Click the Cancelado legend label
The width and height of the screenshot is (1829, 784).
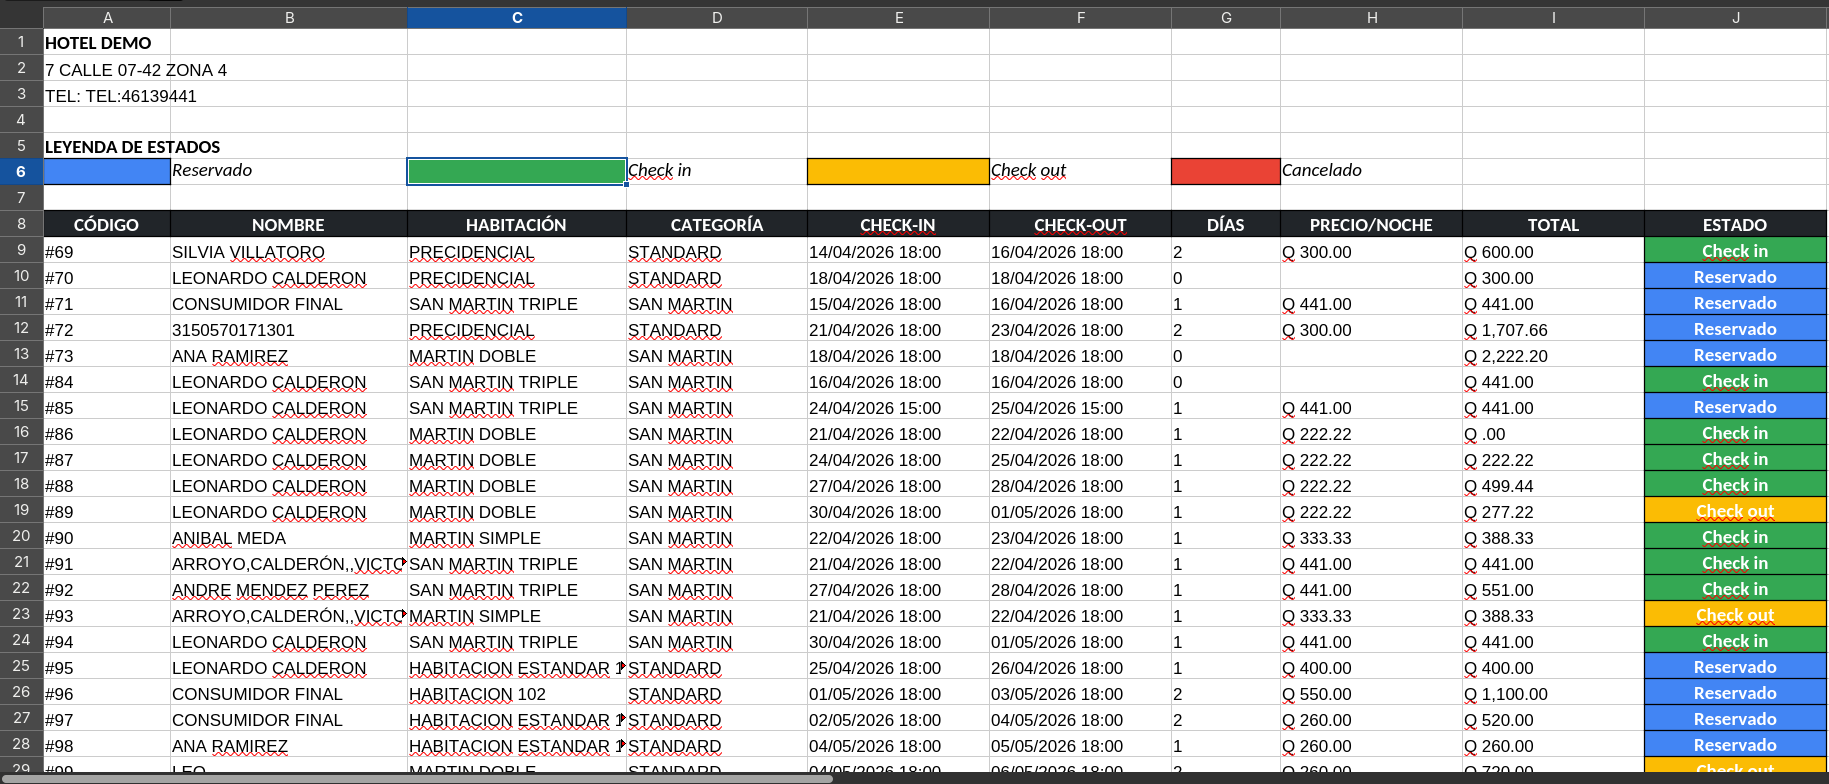pos(1321,170)
